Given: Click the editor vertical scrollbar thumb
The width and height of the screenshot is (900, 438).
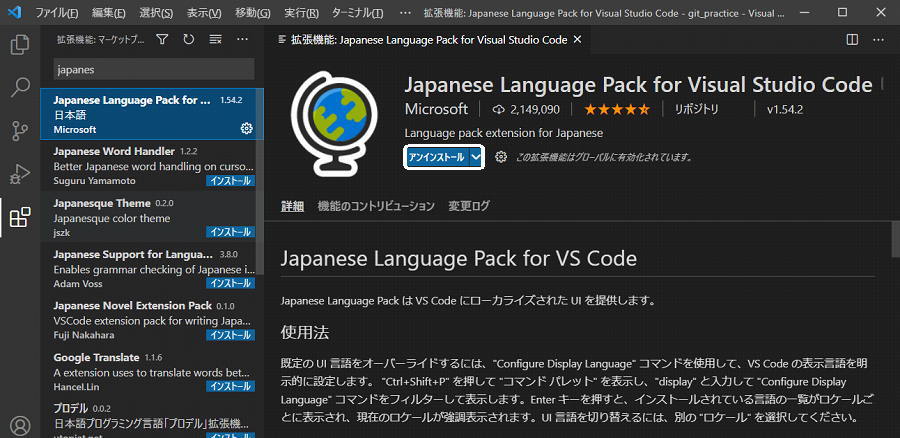Looking at the screenshot, I should (x=895, y=238).
